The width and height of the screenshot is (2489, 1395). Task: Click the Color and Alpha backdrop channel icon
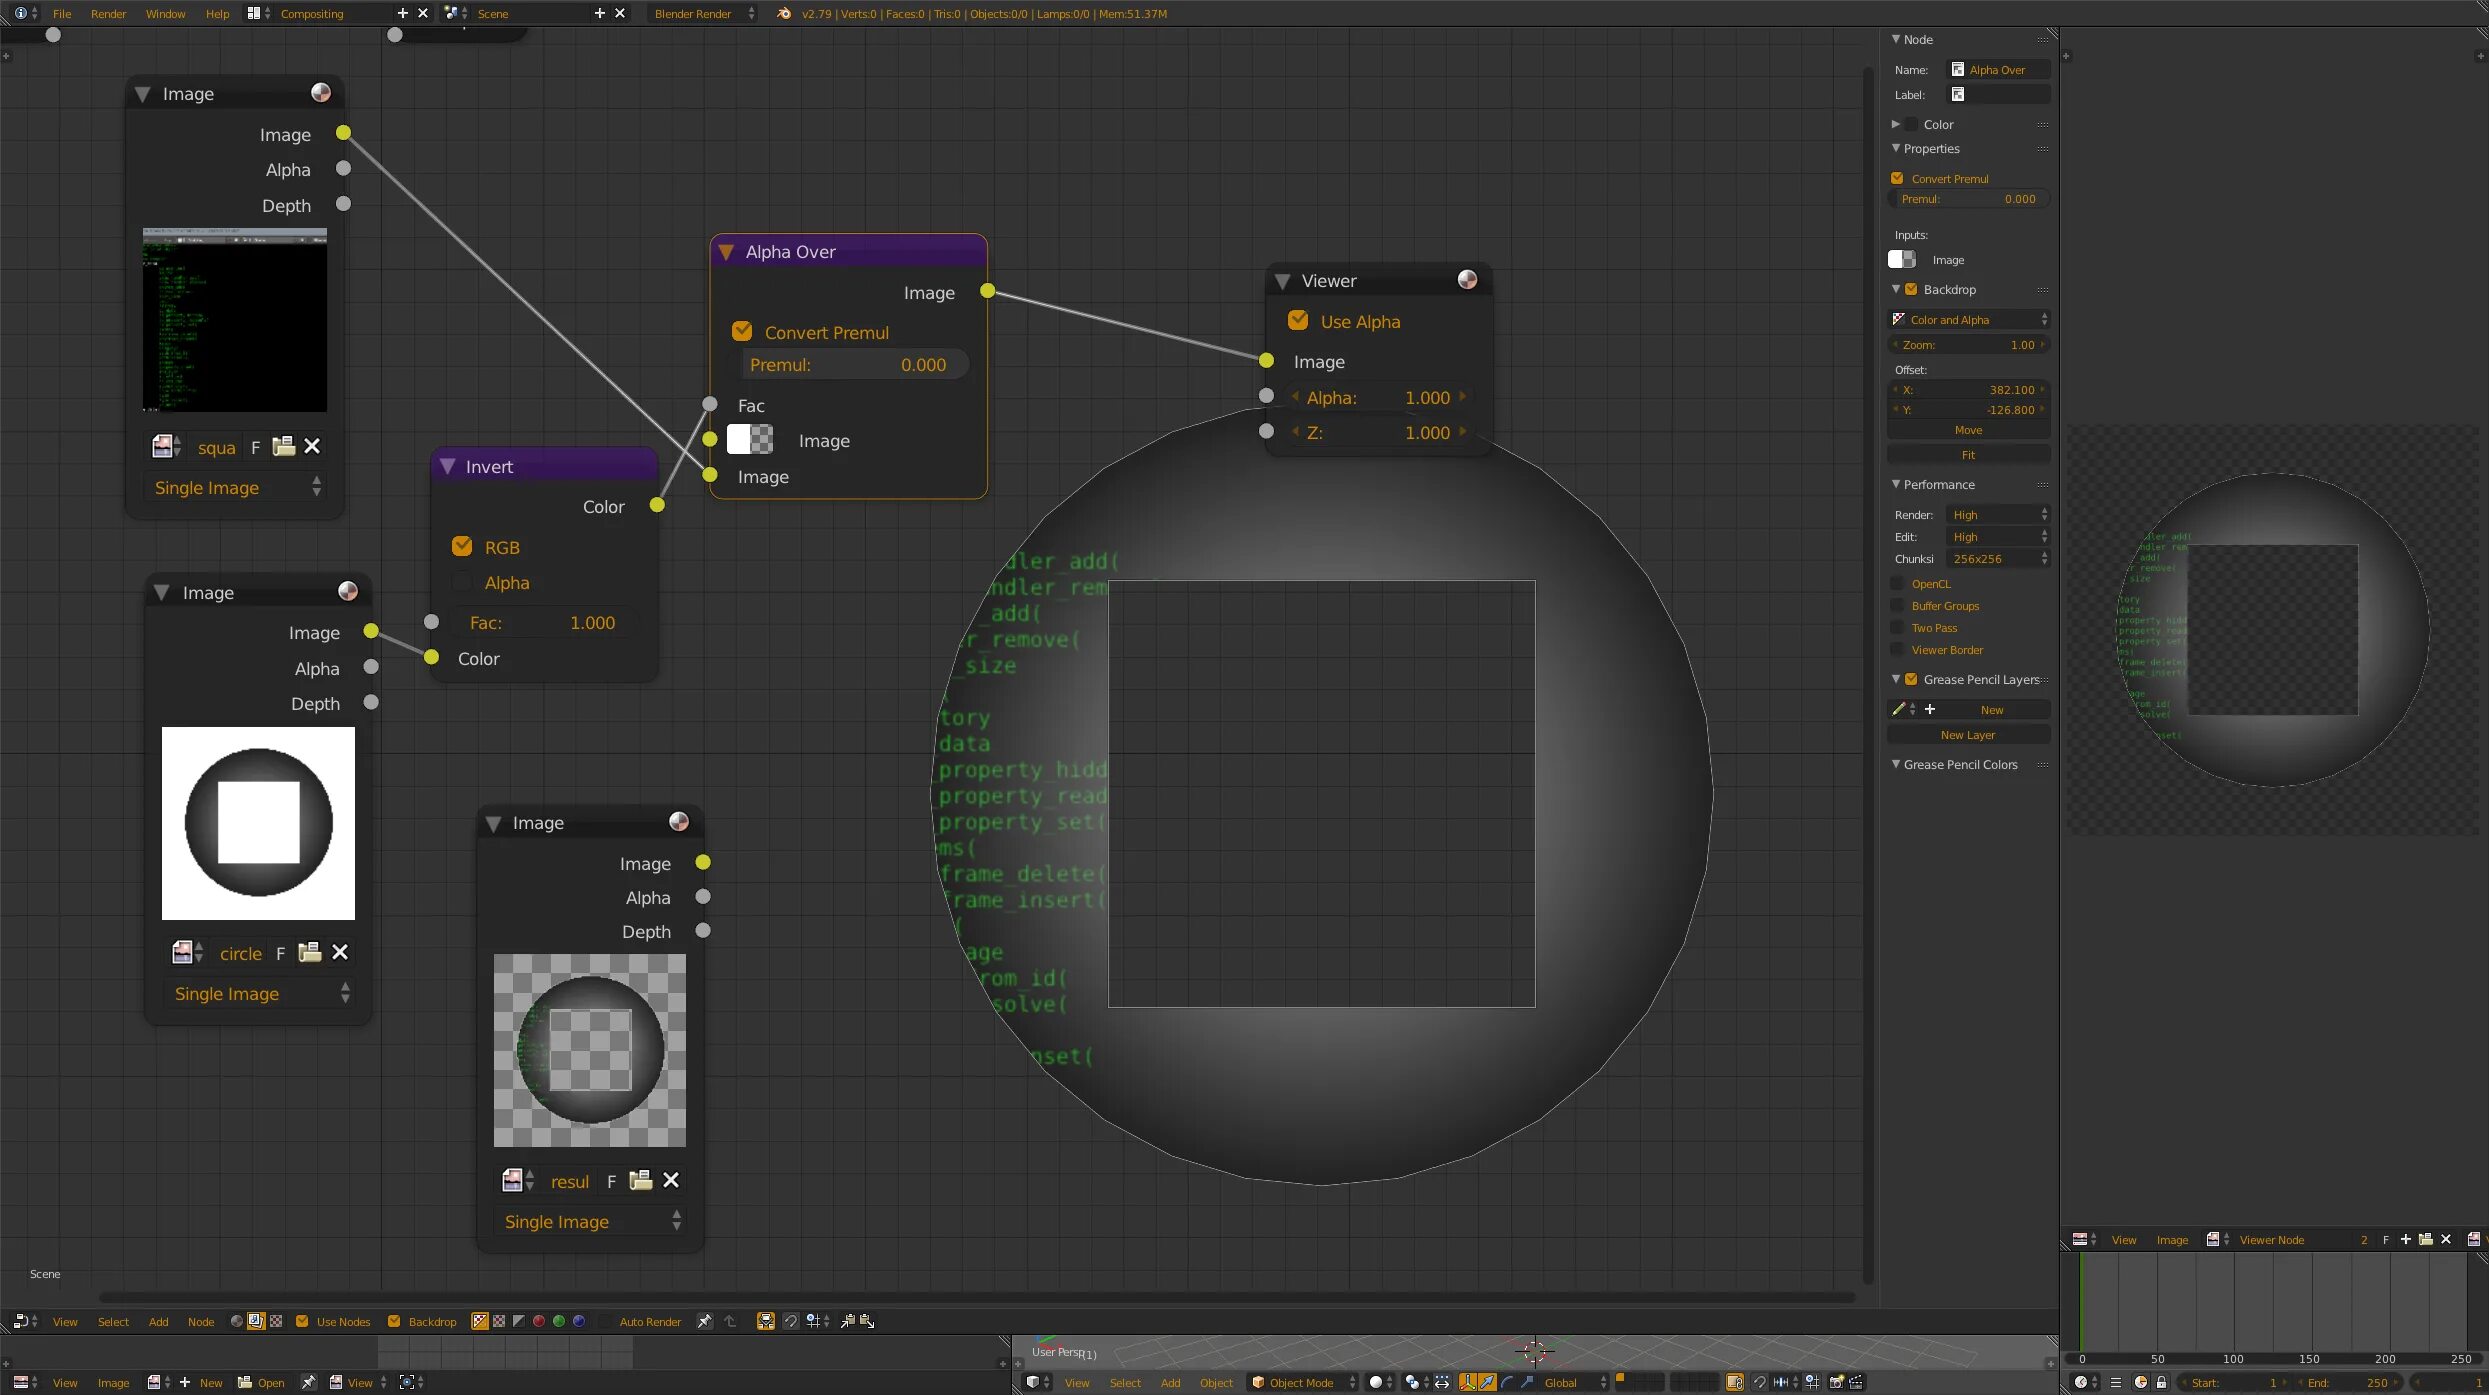(x=480, y=1321)
